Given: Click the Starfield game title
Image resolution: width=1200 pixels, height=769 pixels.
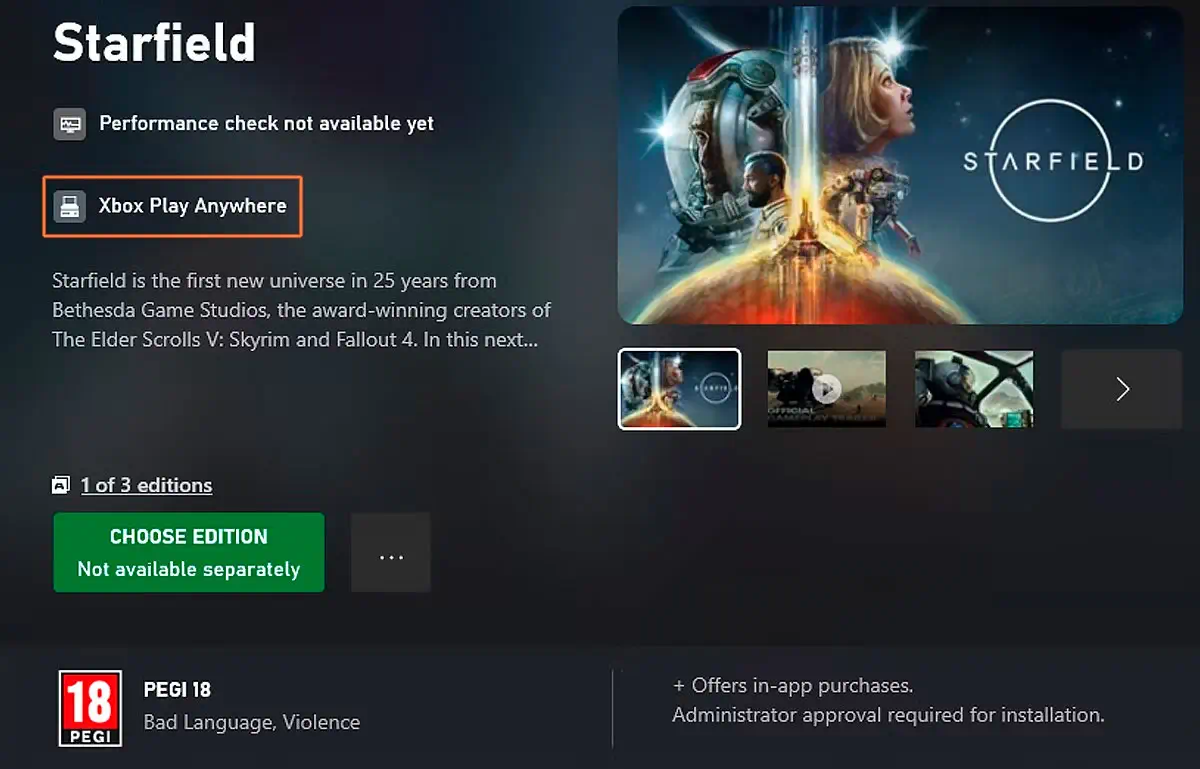Looking at the screenshot, I should (x=154, y=43).
